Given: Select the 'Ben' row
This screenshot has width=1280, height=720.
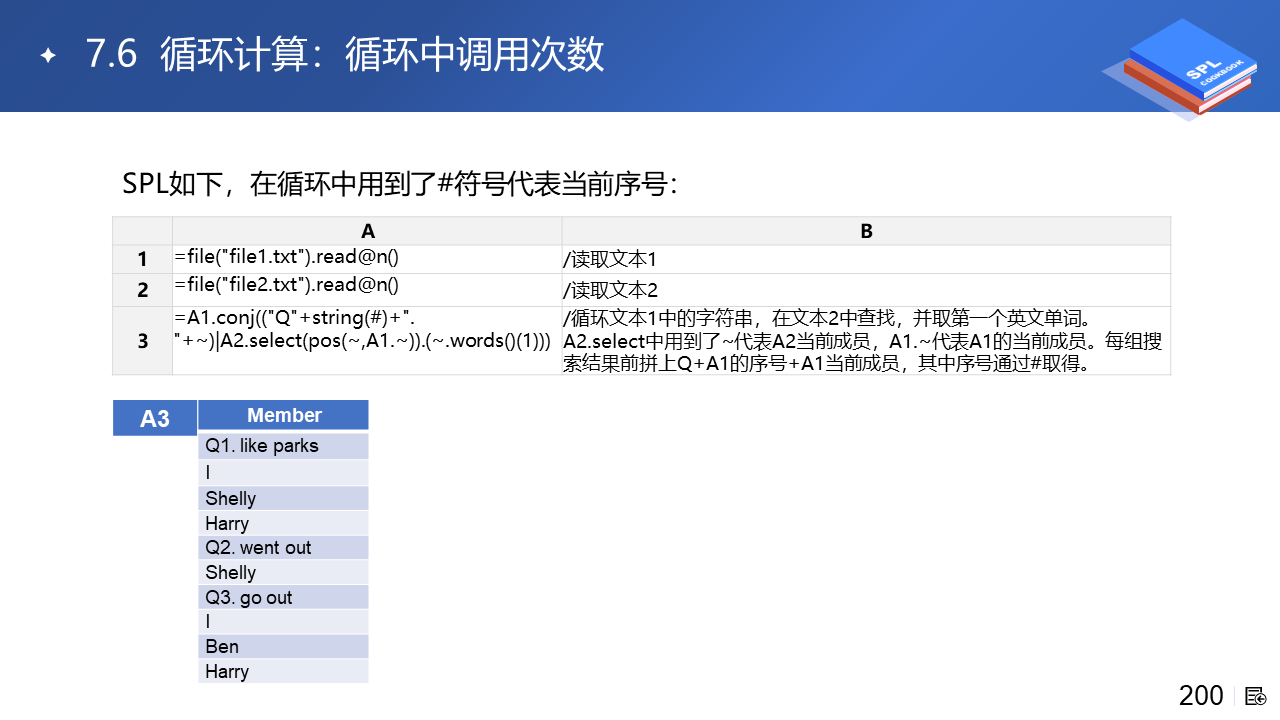Looking at the screenshot, I should (284, 646).
